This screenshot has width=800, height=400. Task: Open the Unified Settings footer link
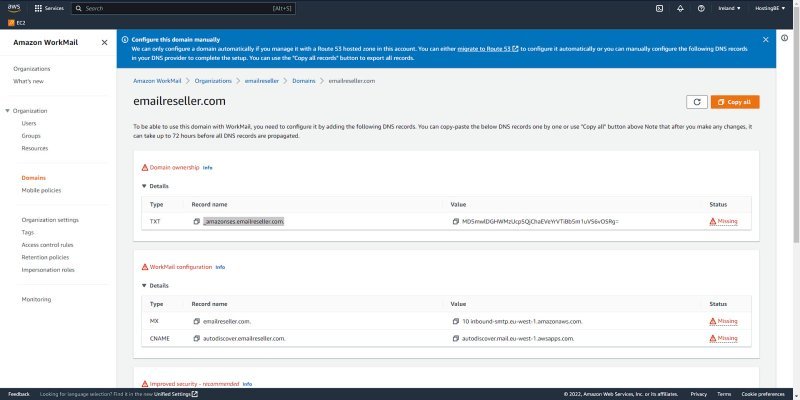click(x=176, y=394)
